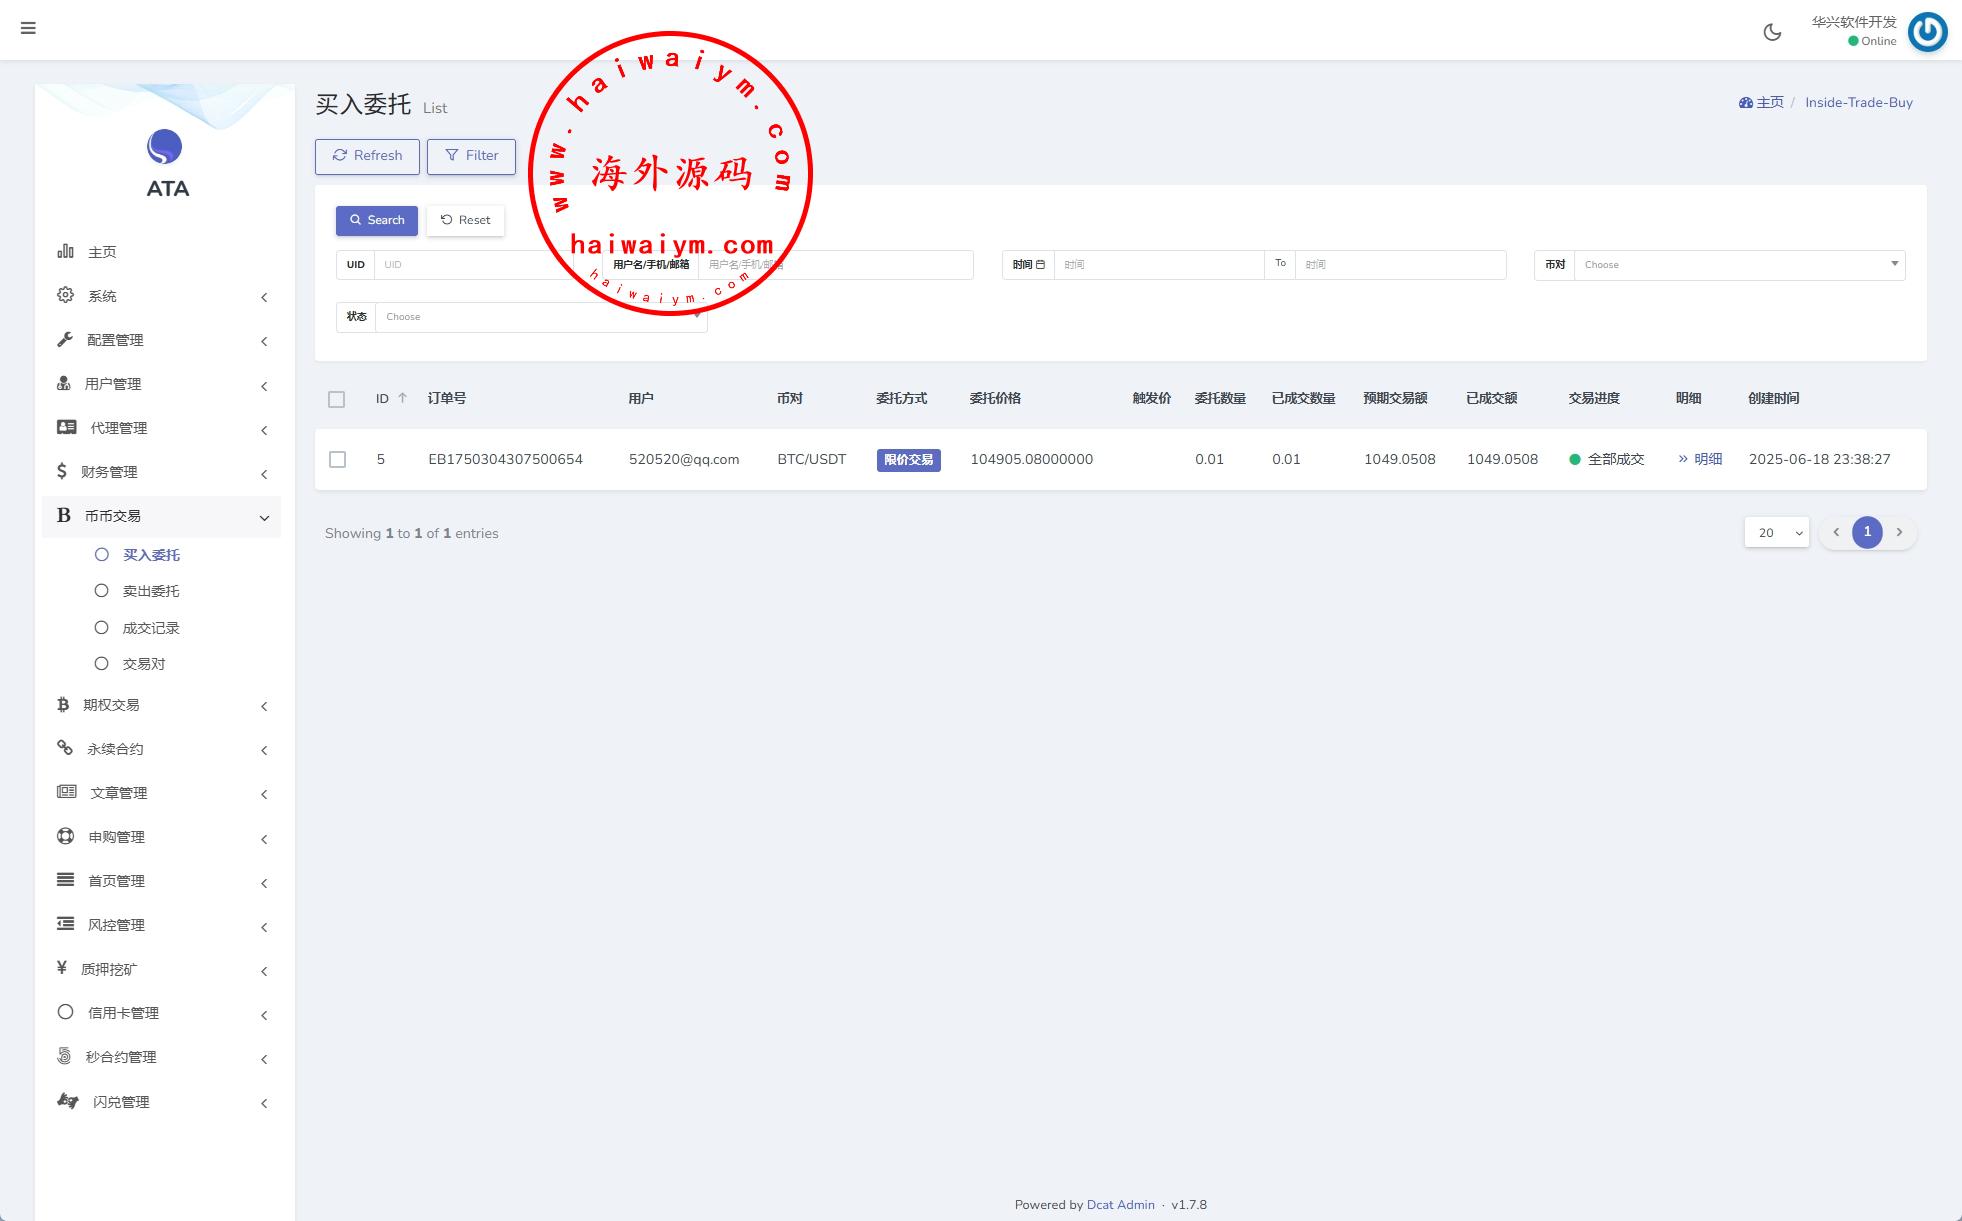The image size is (1962, 1221).
Task: Open the 20 per-page size dropdown
Action: (1777, 532)
